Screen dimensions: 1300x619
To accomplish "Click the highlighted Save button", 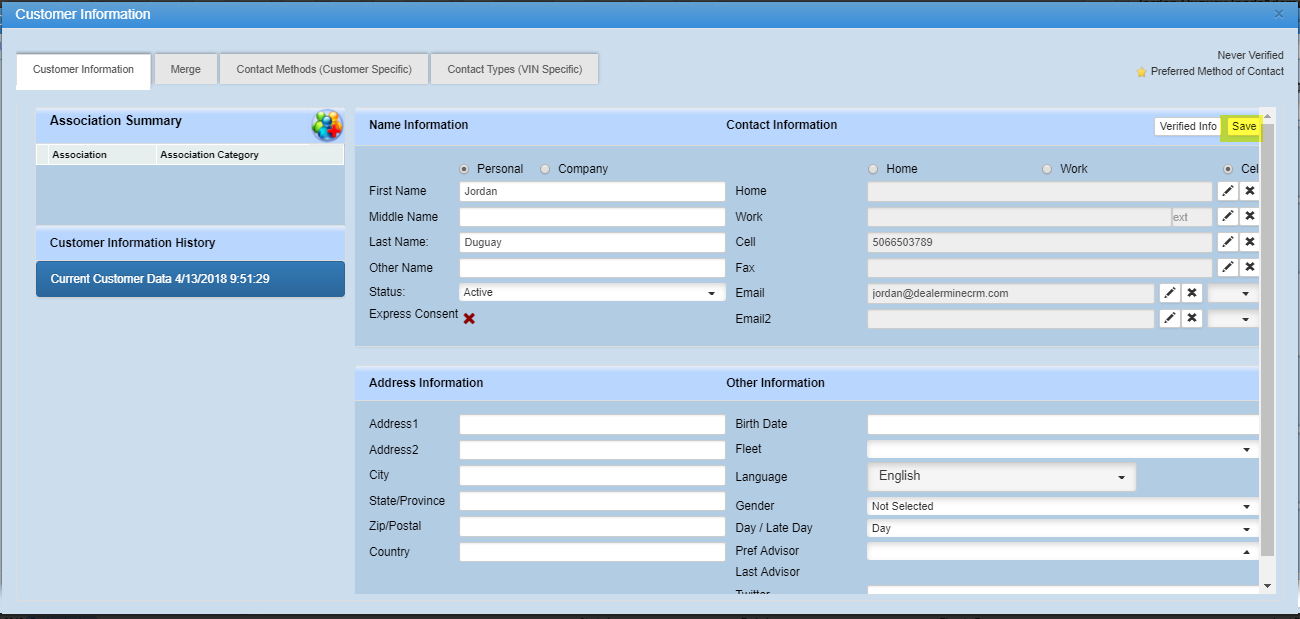I will tap(1244, 127).
